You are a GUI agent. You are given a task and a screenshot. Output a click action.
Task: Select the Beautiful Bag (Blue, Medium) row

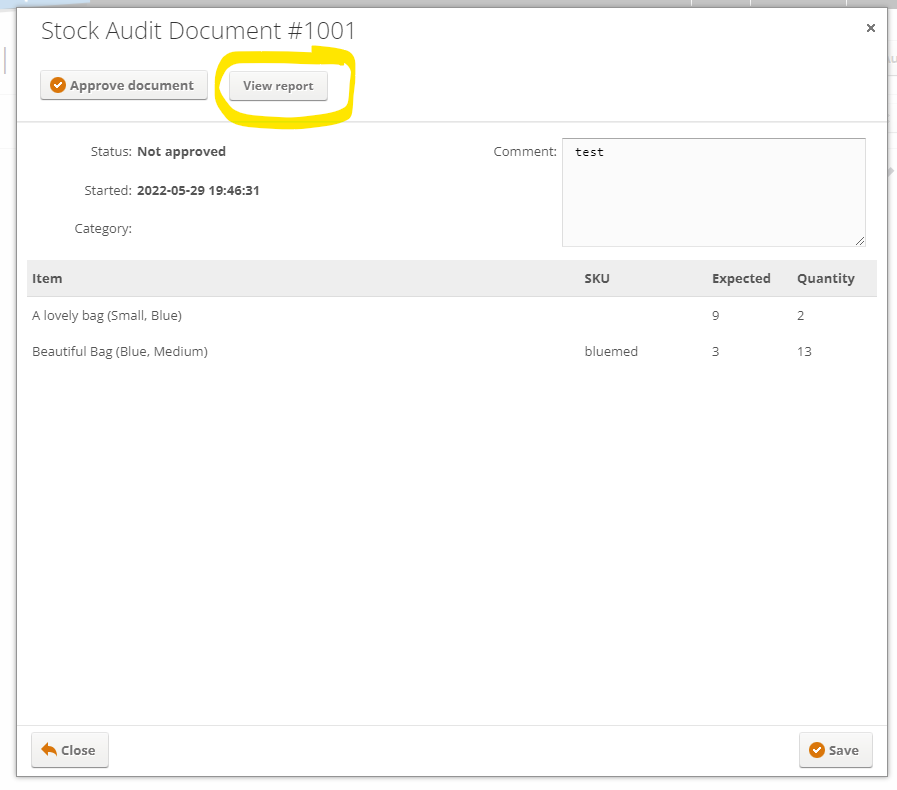tap(451, 351)
